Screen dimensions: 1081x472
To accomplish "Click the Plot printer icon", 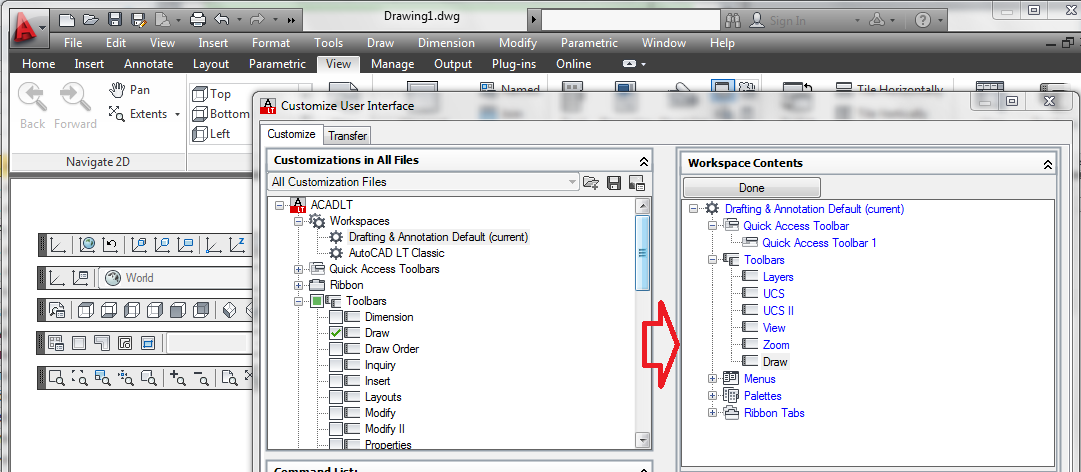I will coord(197,19).
